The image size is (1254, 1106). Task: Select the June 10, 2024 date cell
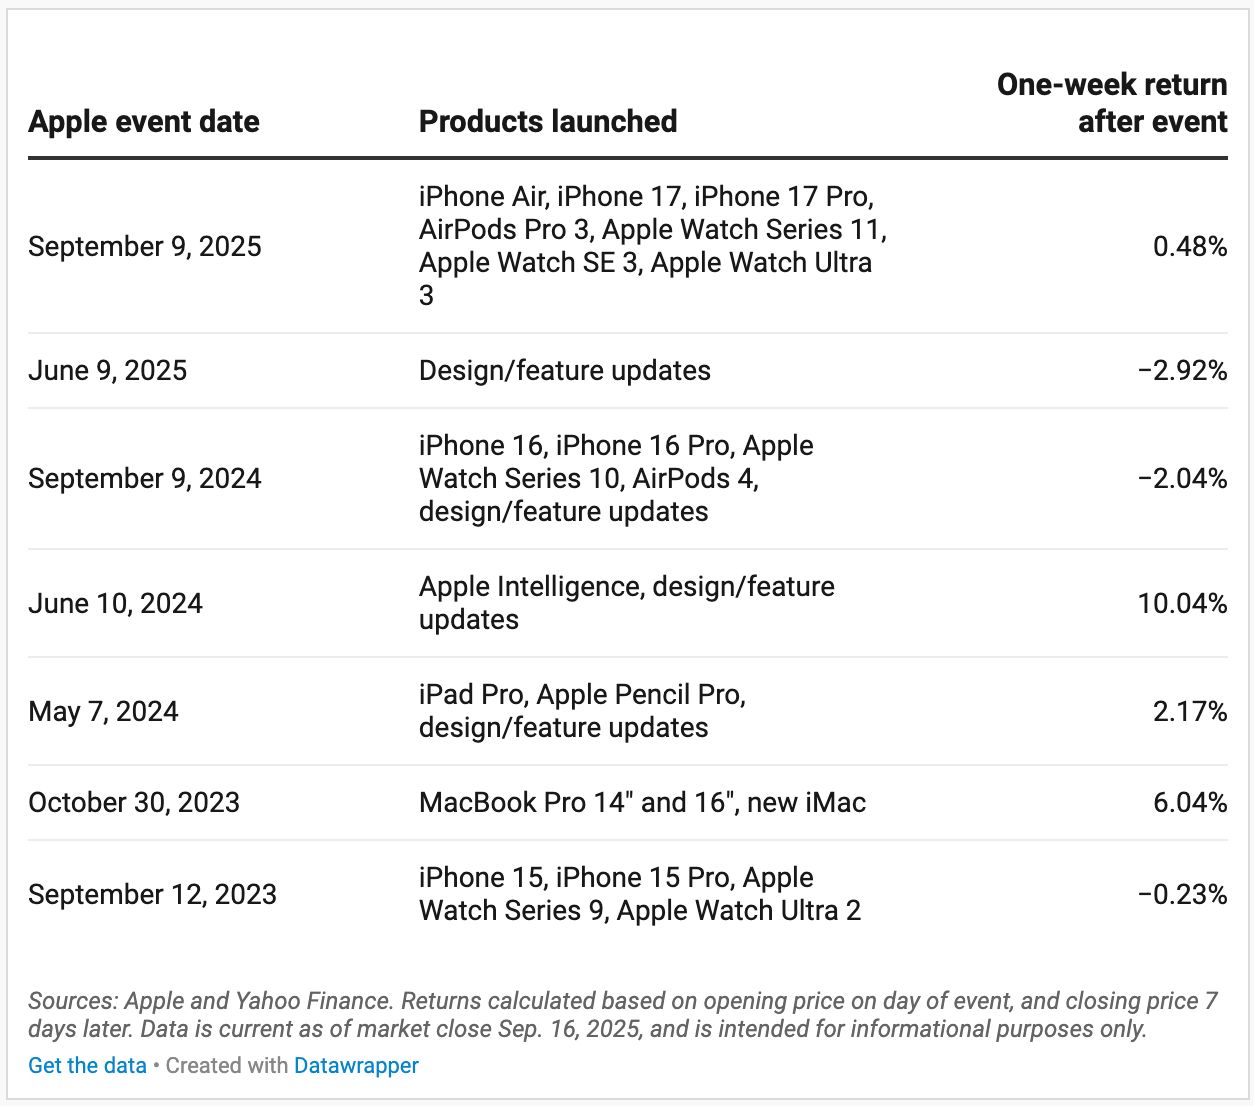click(115, 604)
